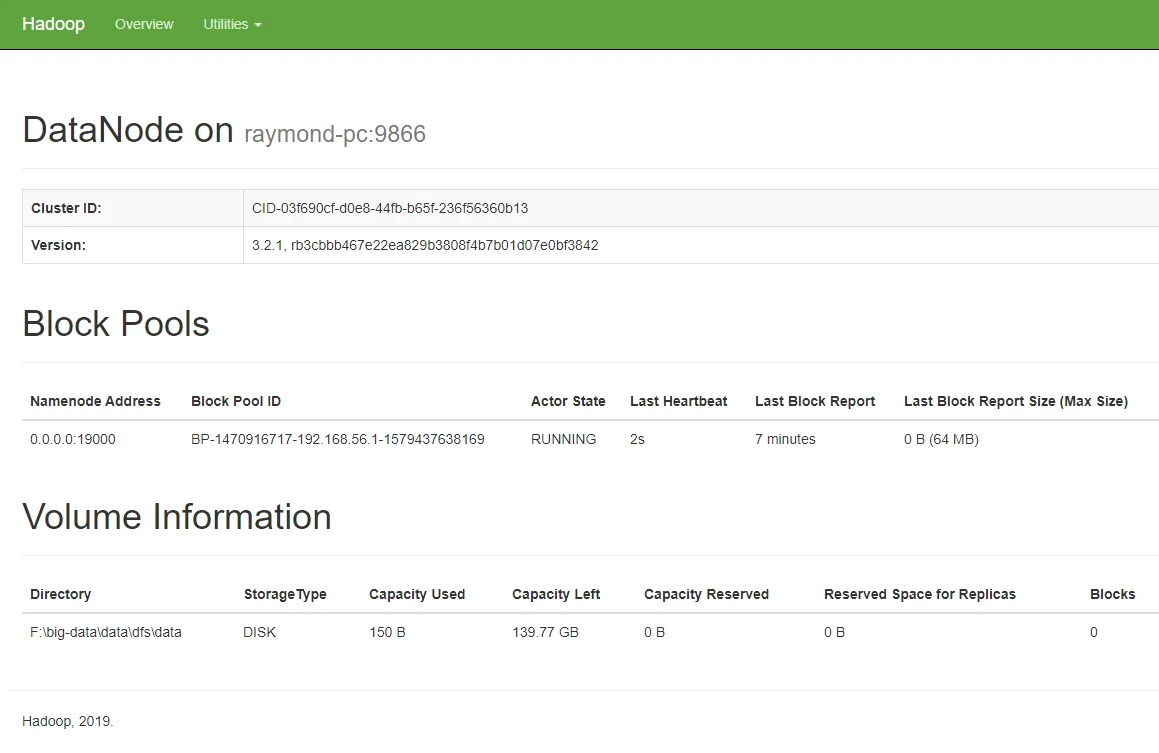
Task: Click the Volume Information heading
Action: [177, 517]
